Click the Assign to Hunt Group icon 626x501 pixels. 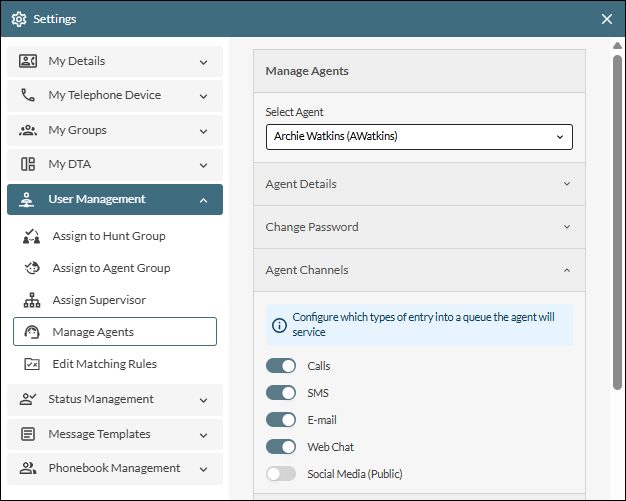coord(32,236)
